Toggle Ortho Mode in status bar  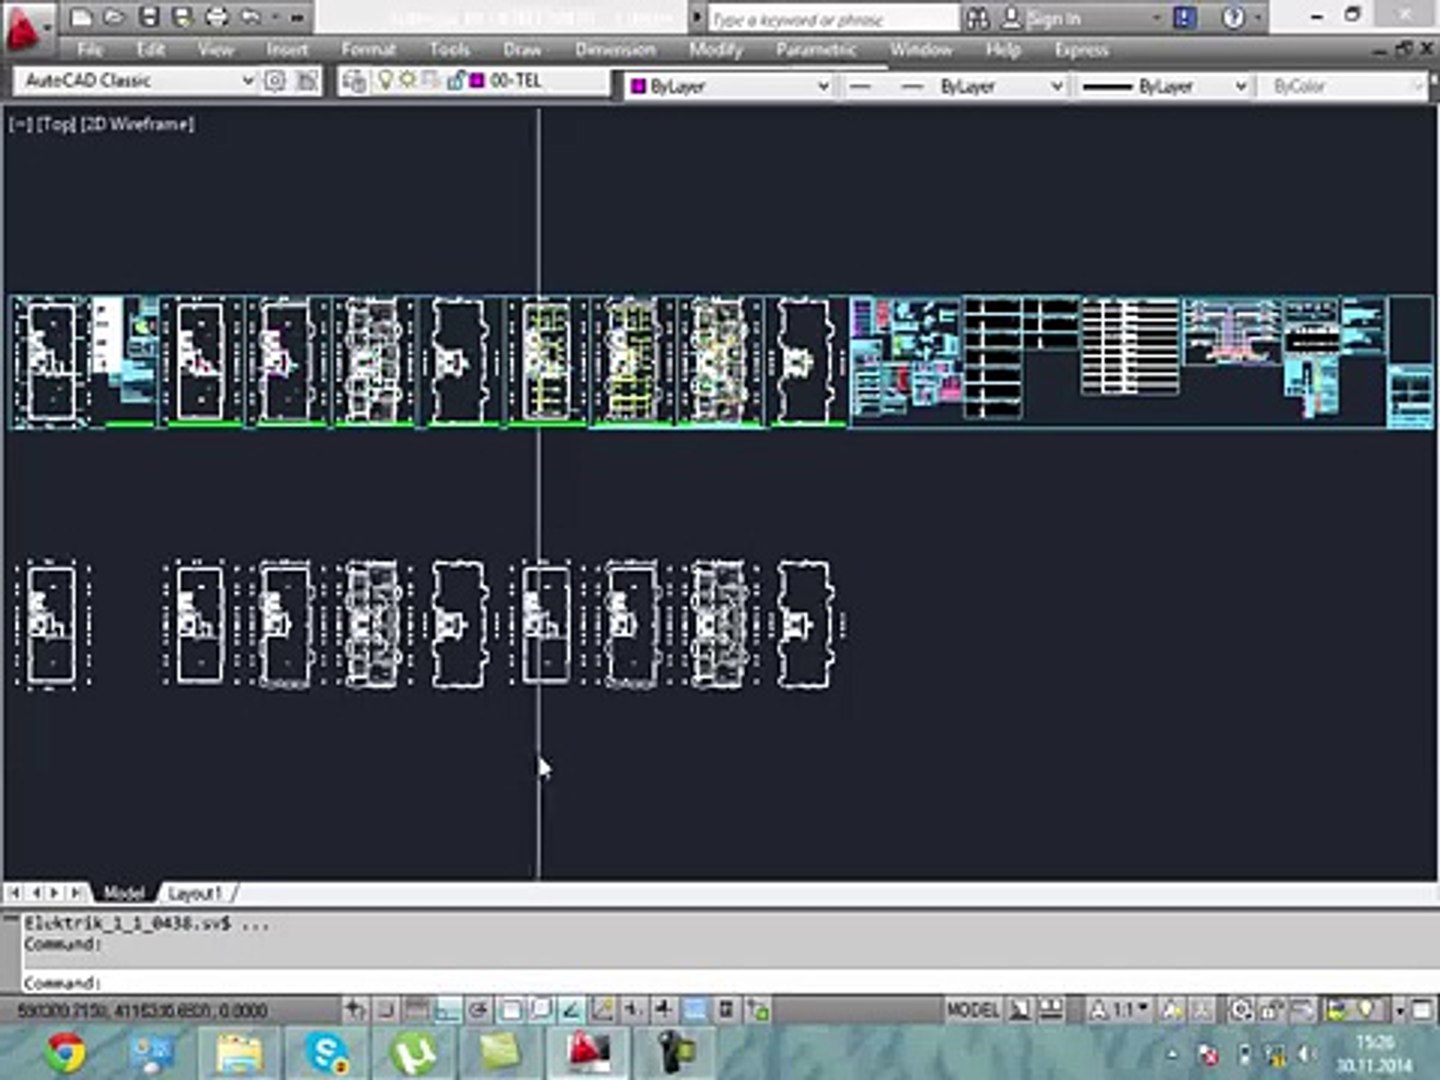pyautogui.click(x=447, y=1010)
